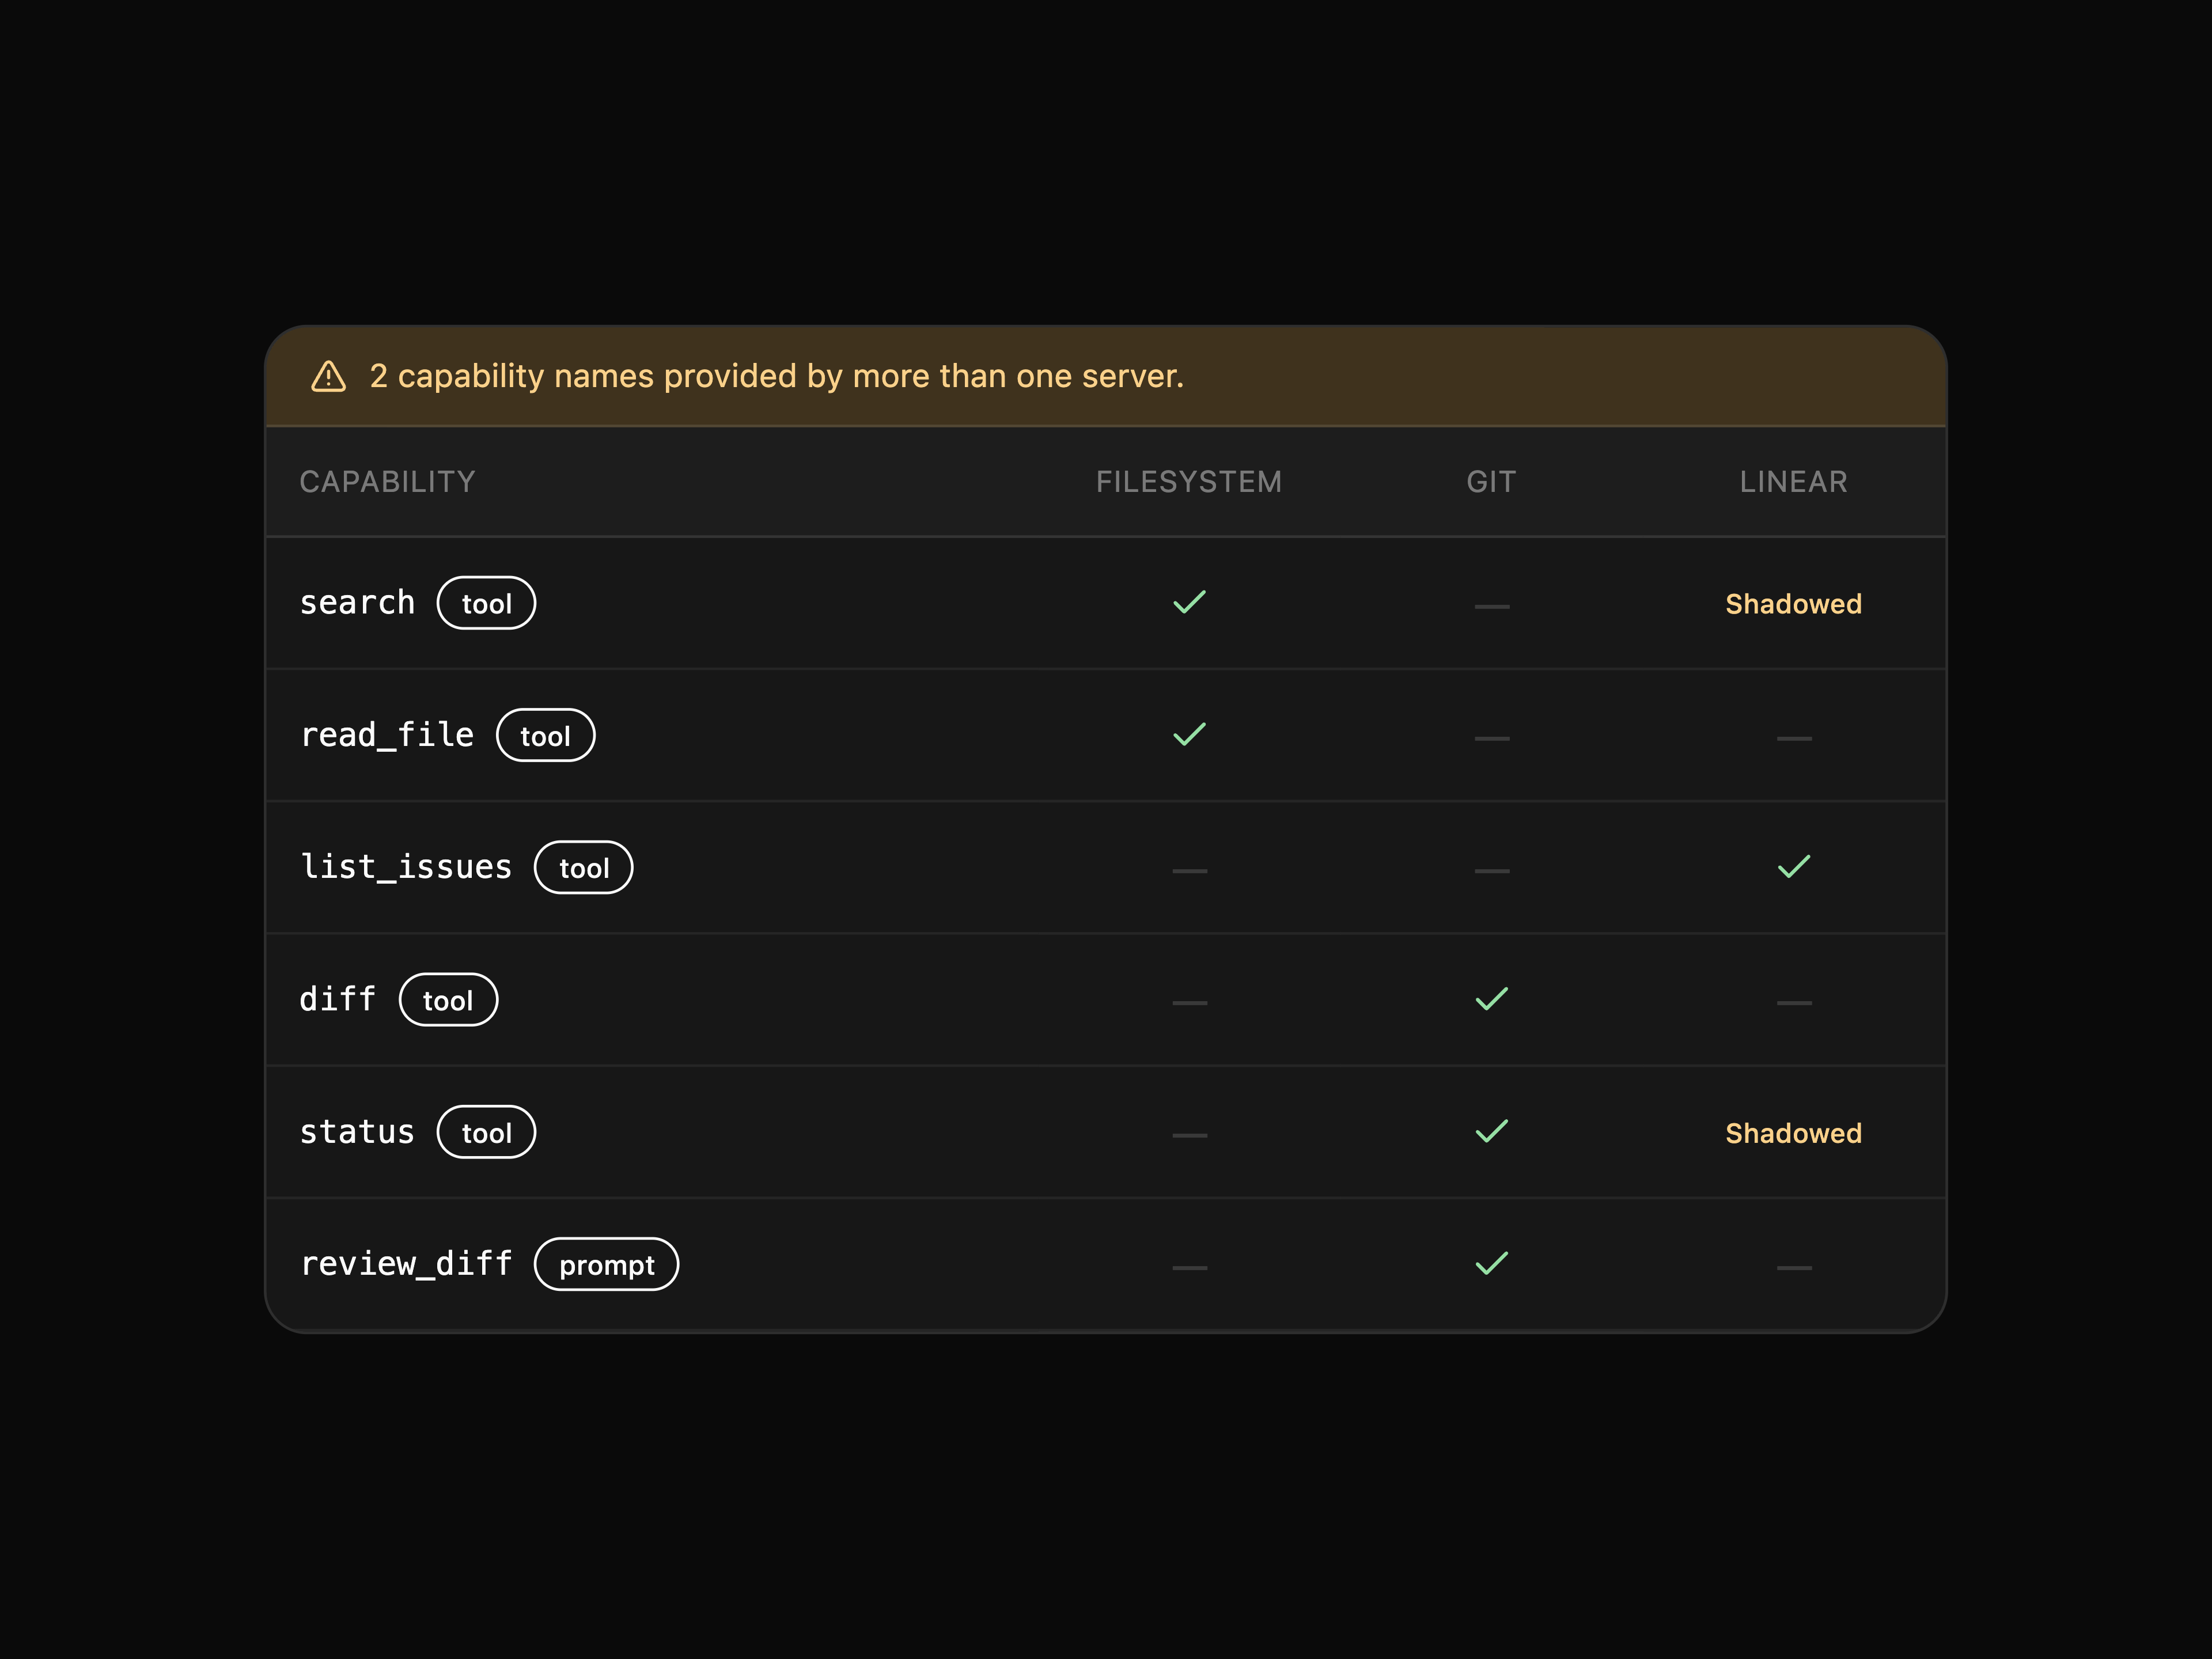Click the filesystem dash in the diff row
Screen dimensions: 2212x1659
click(1189, 1003)
